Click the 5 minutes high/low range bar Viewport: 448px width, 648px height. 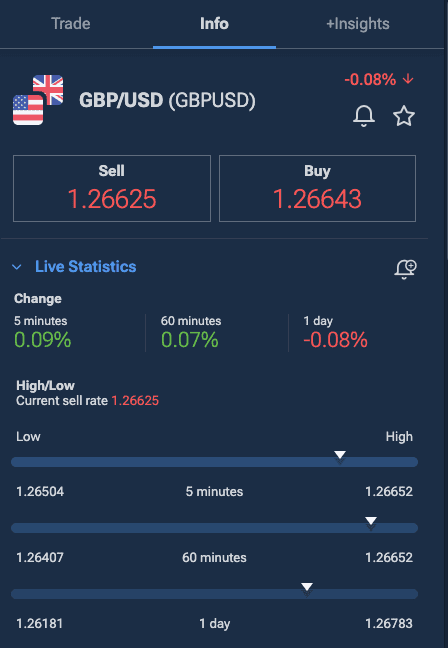tap(214, 462)
